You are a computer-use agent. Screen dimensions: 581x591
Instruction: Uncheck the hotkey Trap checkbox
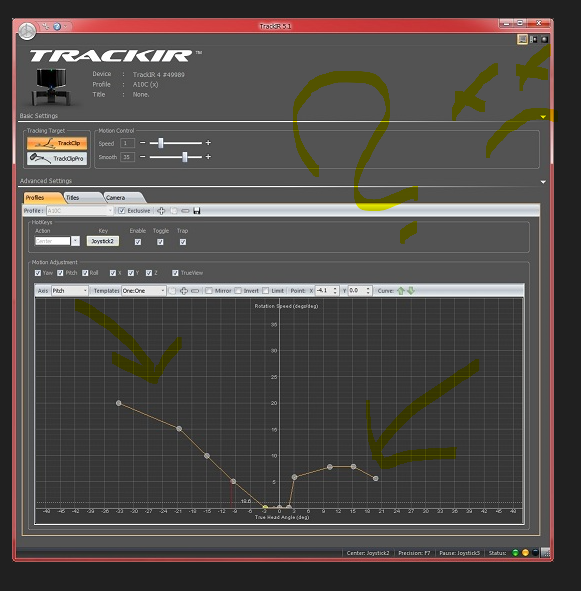(183, 242)
